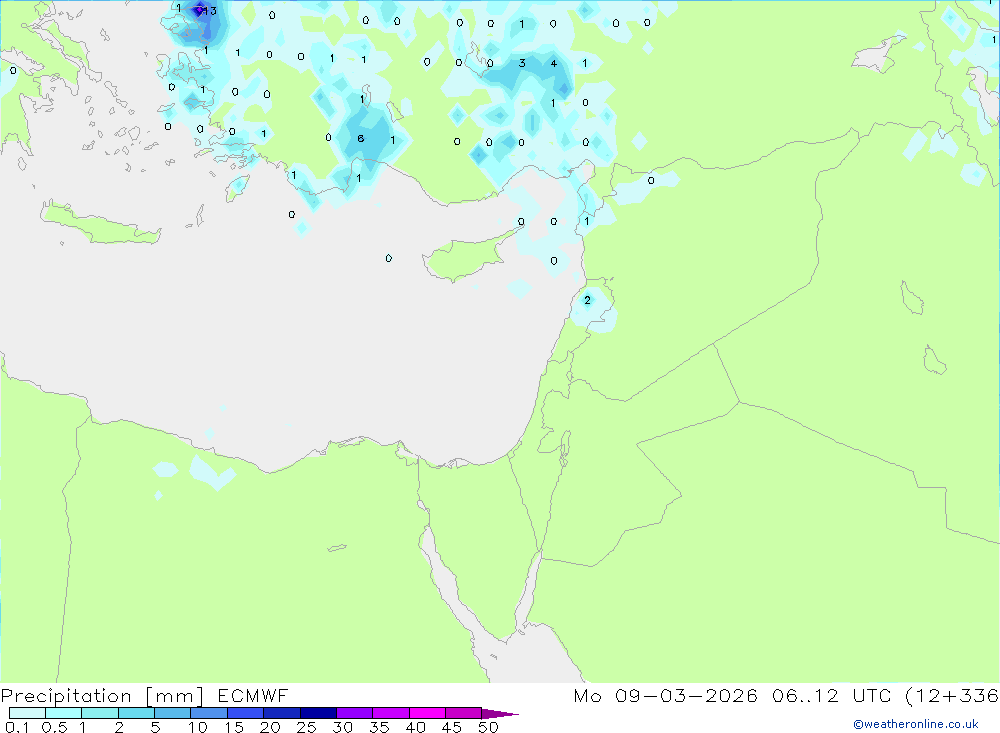Image resolution: width=1000 pixels, height=733 pixels.
Task: Click the '2' precipitation value near the coast
Action: (x=587, y=300)
